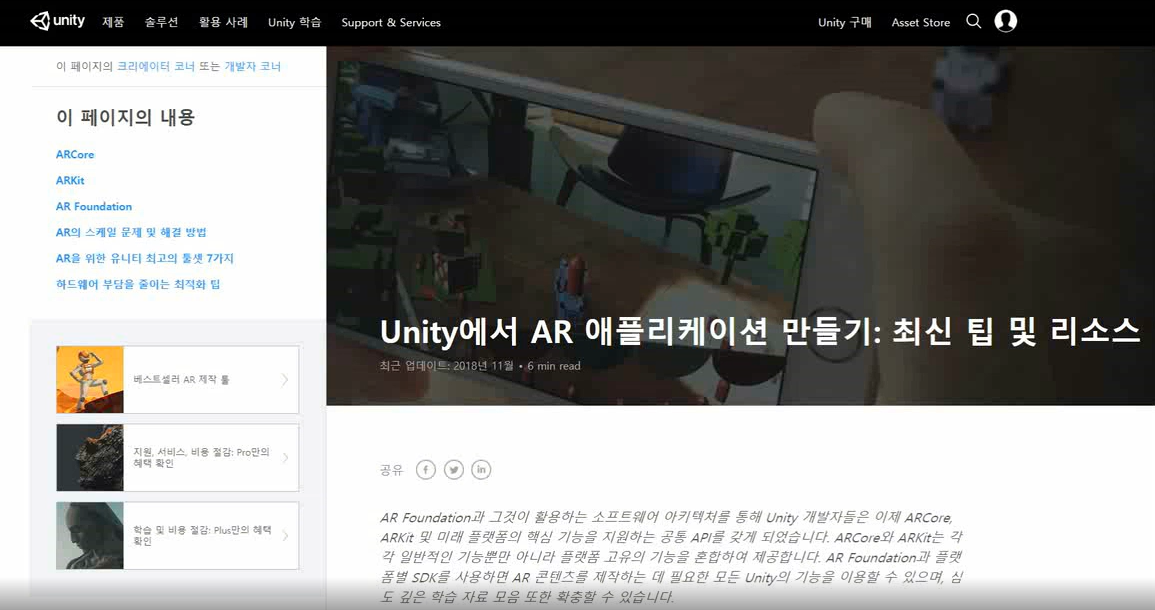Image resolution: width=1155 pixels, height=610 pixels.
Task: Share the article on LinkedIn
Action: 481,469
